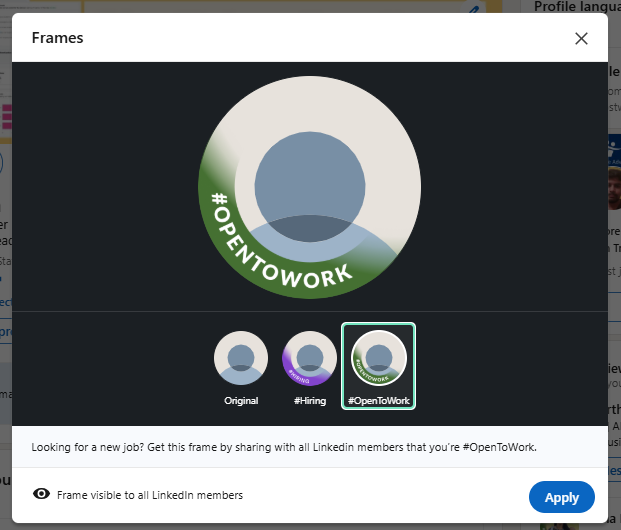Choose the #Hiring frame thumbnail
621x530 pixels.
pyautogui.click(x=309, y=358)
